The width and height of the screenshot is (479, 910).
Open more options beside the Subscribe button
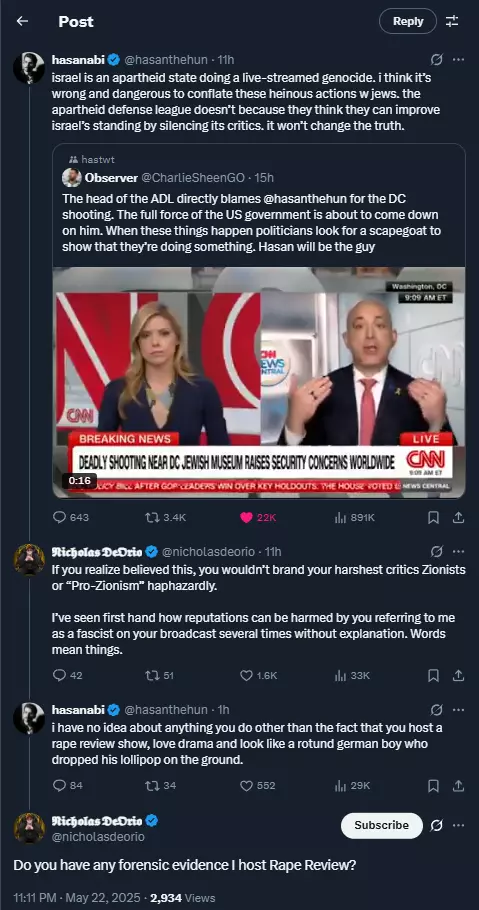(x=458, y=825)
